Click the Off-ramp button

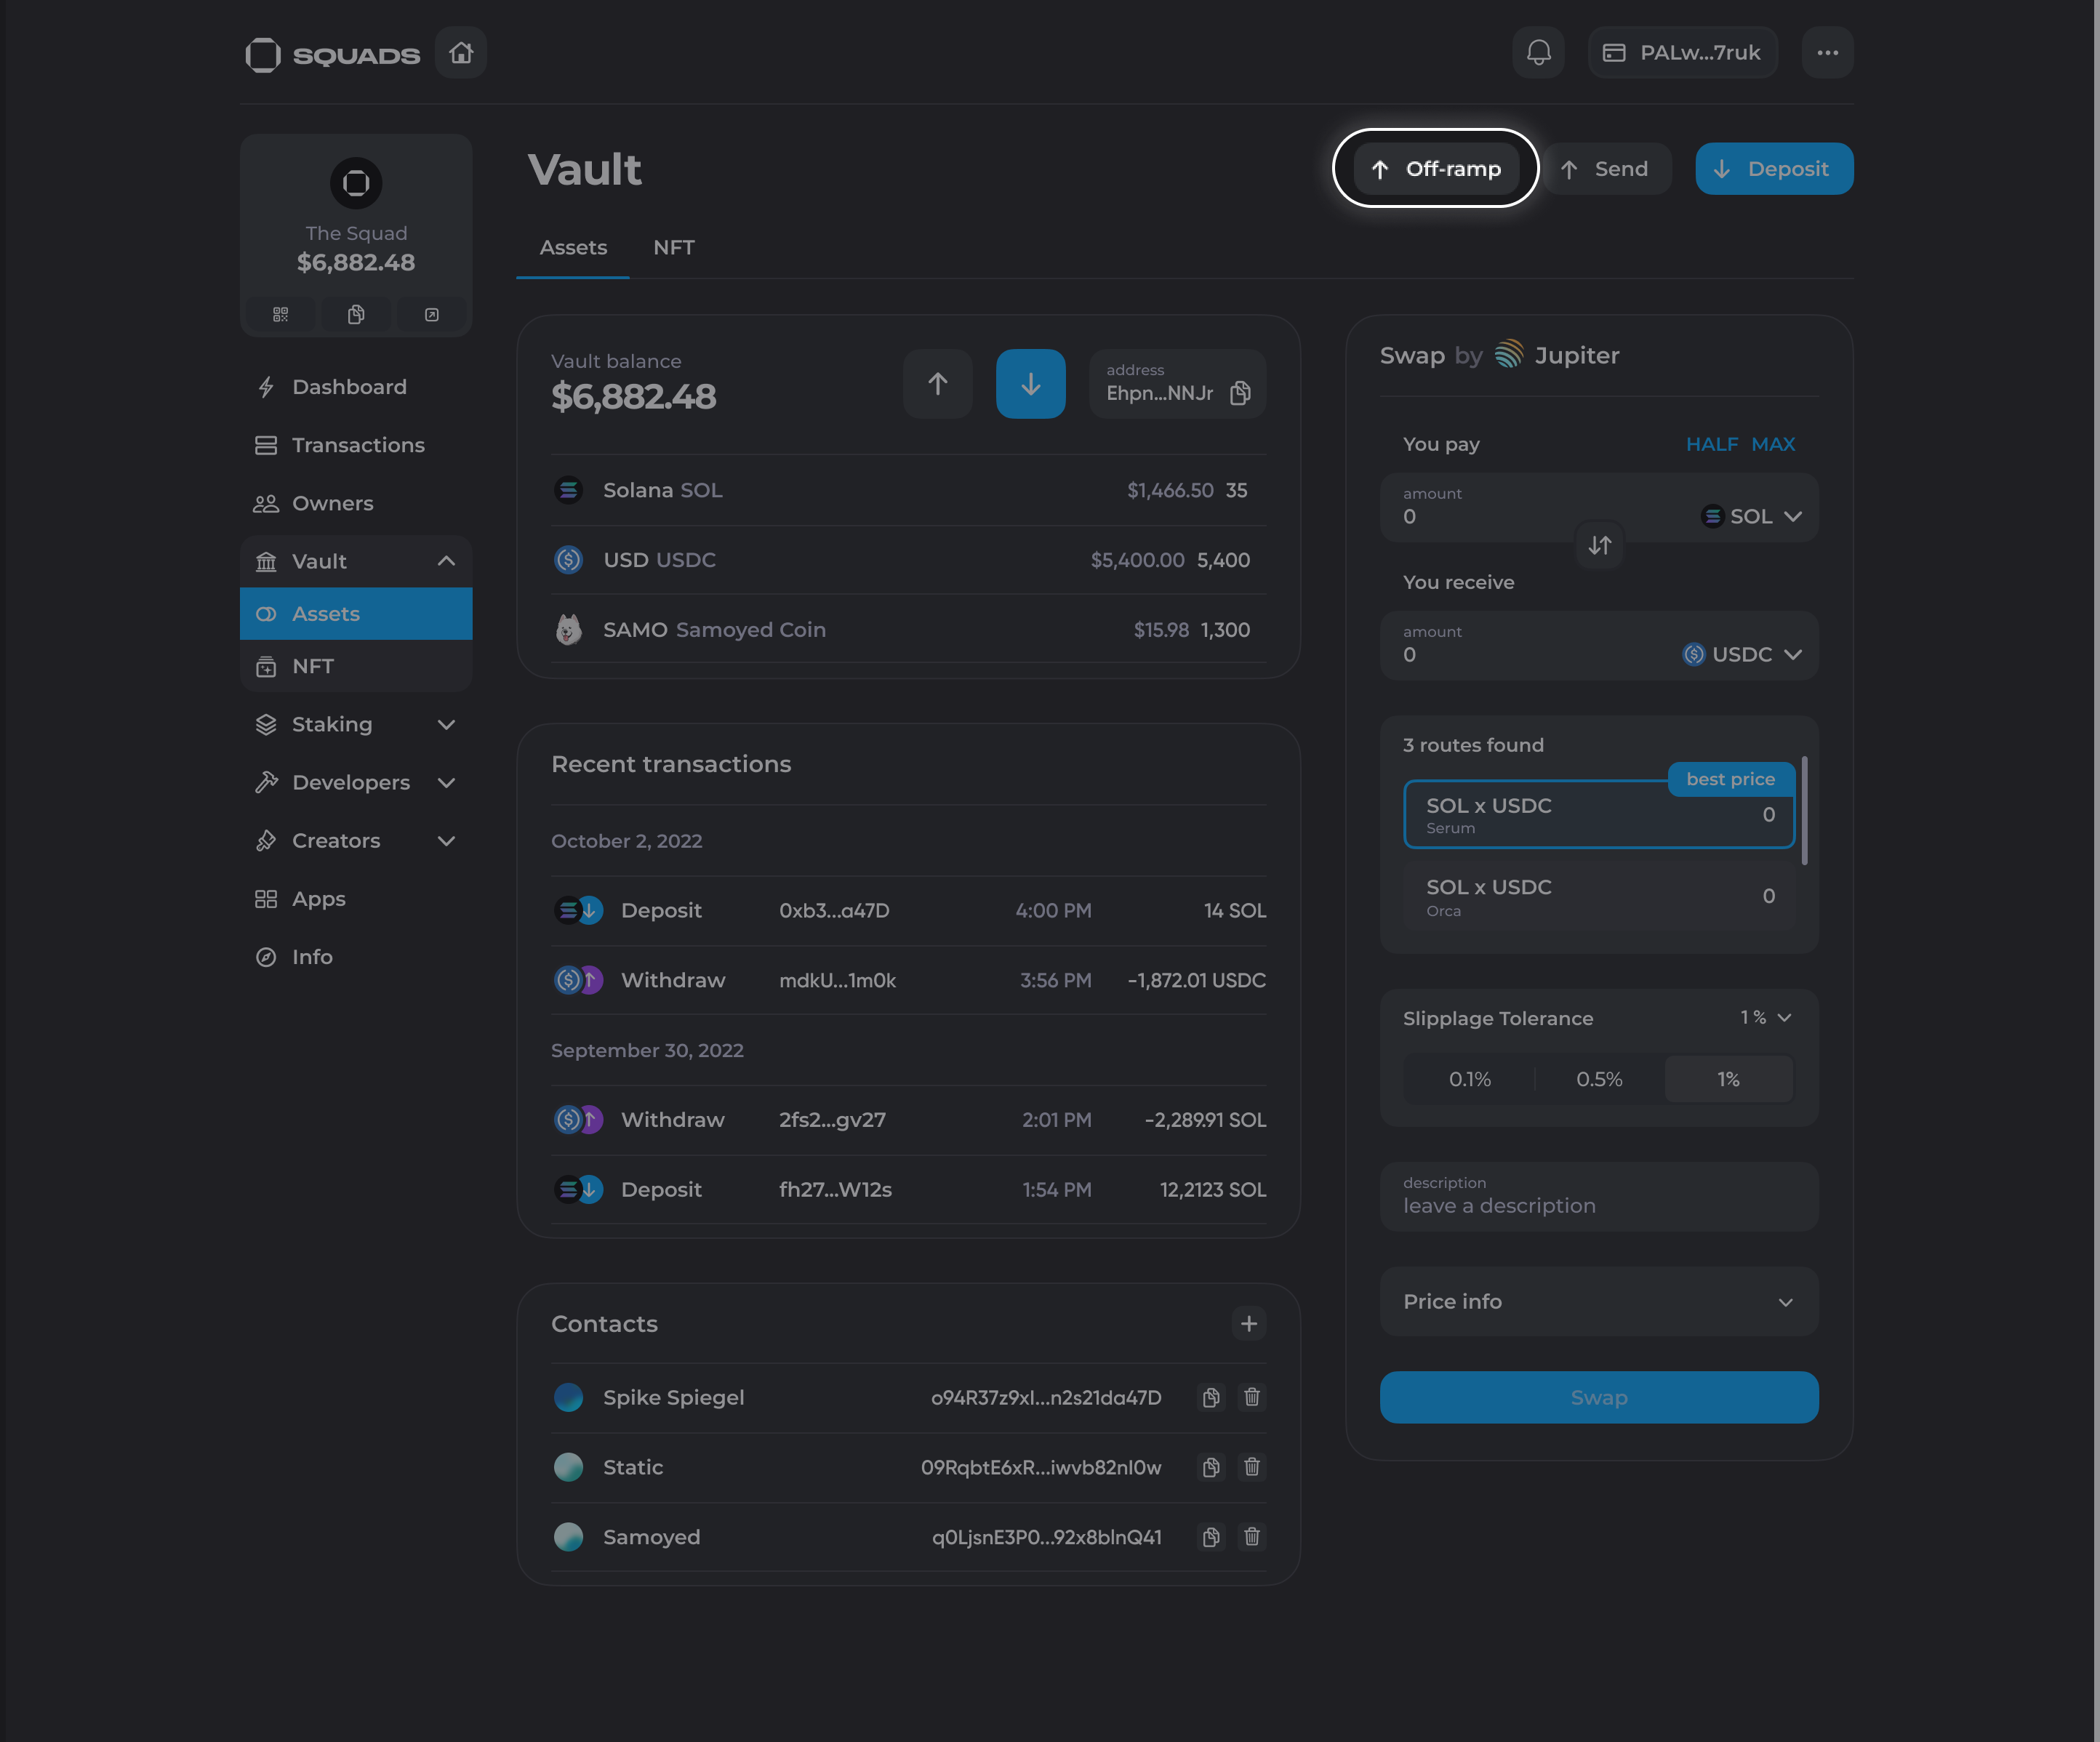[x=1435, y=169]
